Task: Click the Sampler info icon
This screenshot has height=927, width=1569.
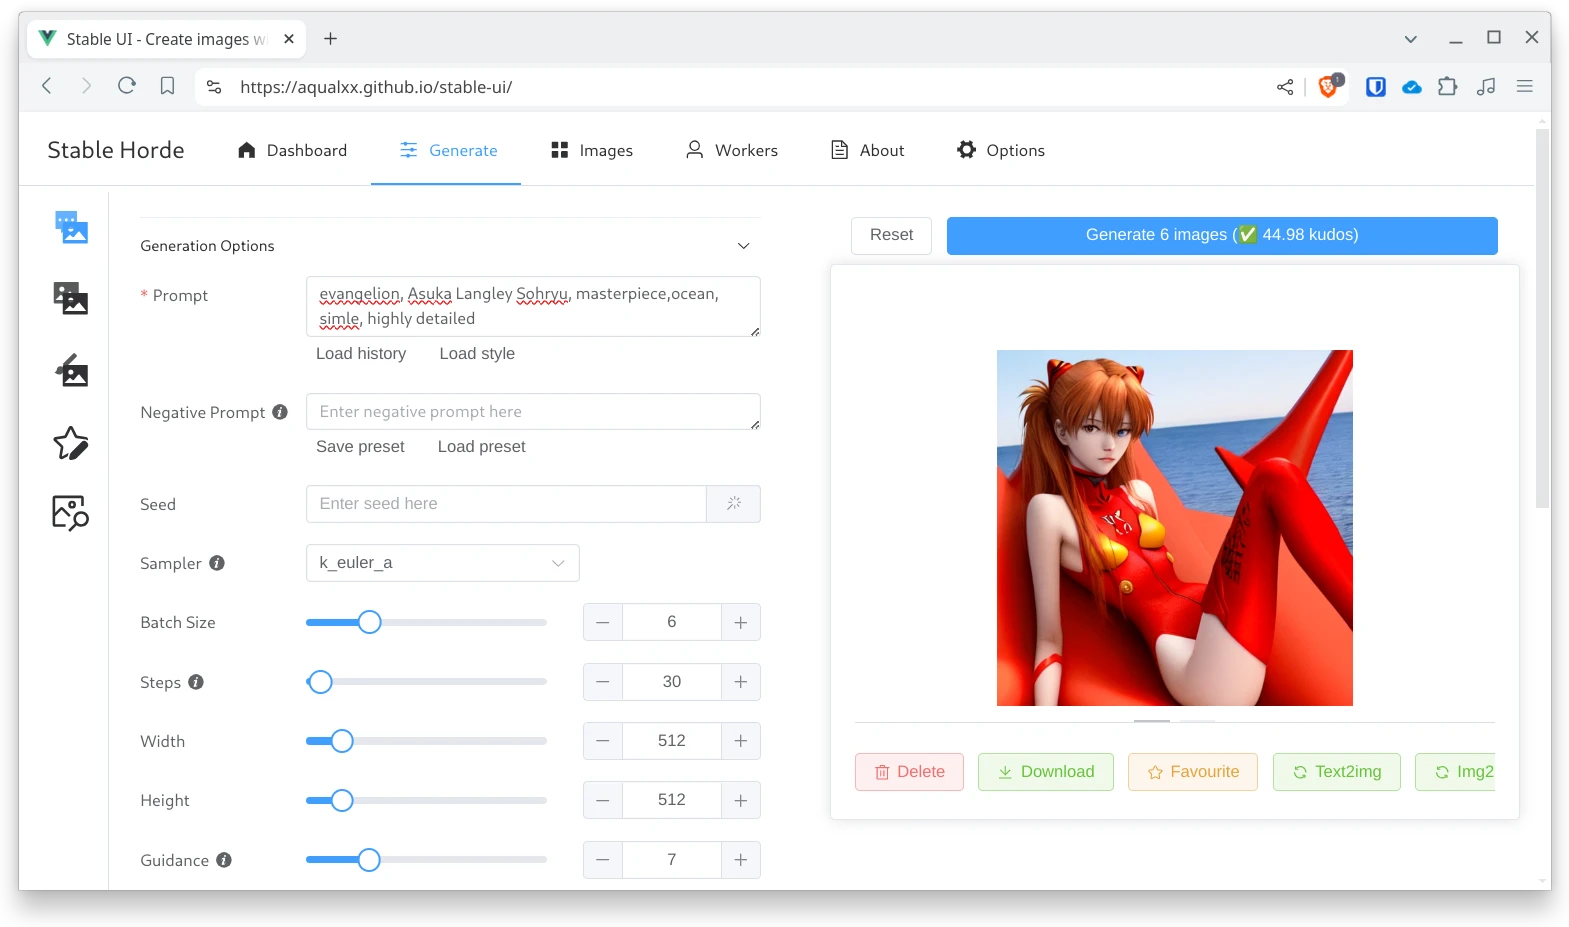Action: 217,563
